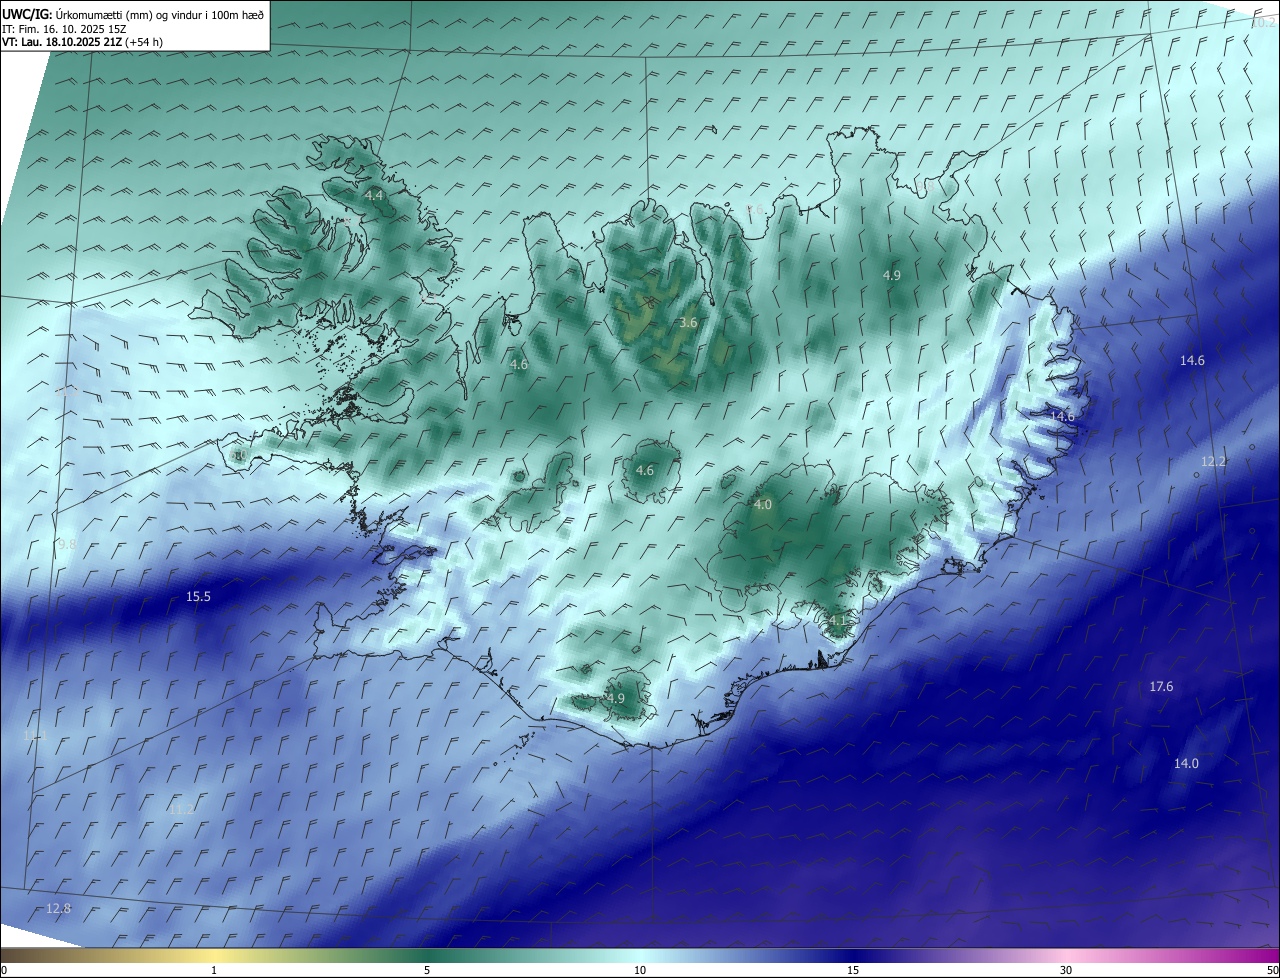The image size is (1280, 978).
Task: Select the valid time line 'VT: Lau. 18.10.2025 21Z (+54 h)'
Action: [83, 42]
